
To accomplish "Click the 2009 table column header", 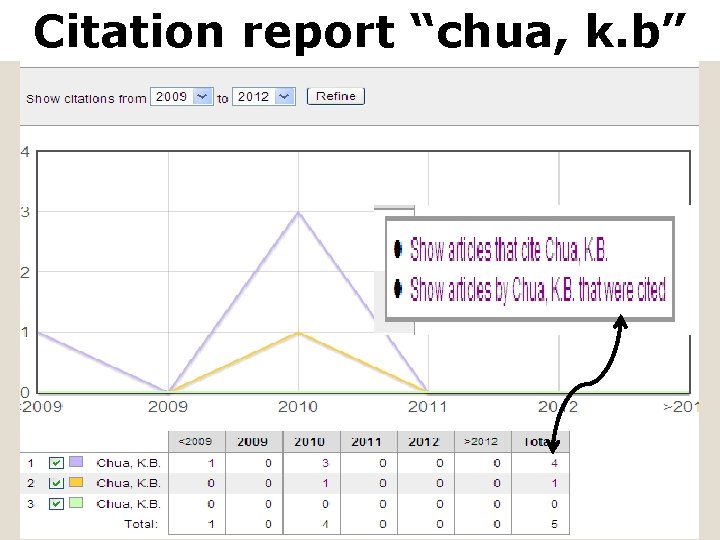I will pyautogui.click(x=254, y=442).
